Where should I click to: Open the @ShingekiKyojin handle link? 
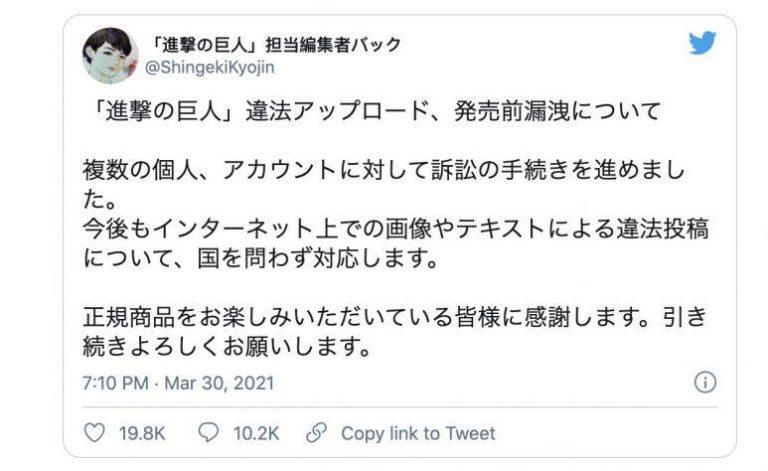(209, 66)
